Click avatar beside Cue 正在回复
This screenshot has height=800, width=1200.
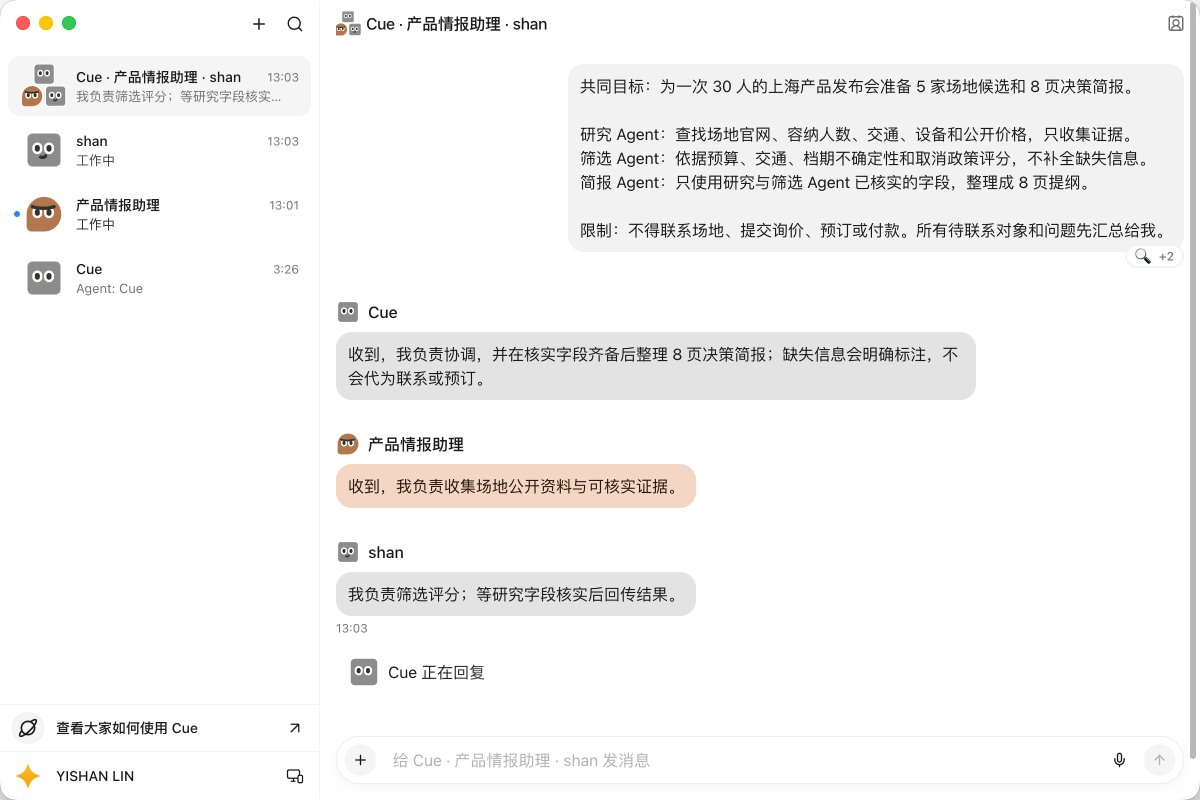[x=364, y=672]
